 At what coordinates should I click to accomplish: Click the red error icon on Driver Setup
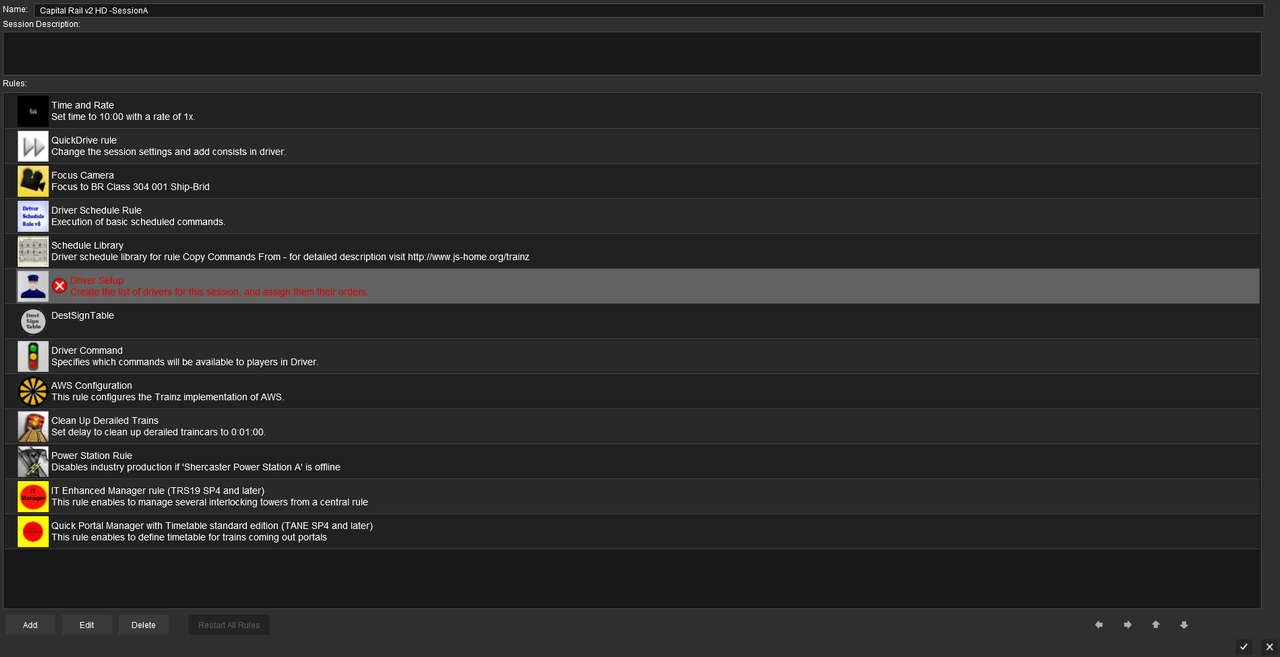[59, 286]
